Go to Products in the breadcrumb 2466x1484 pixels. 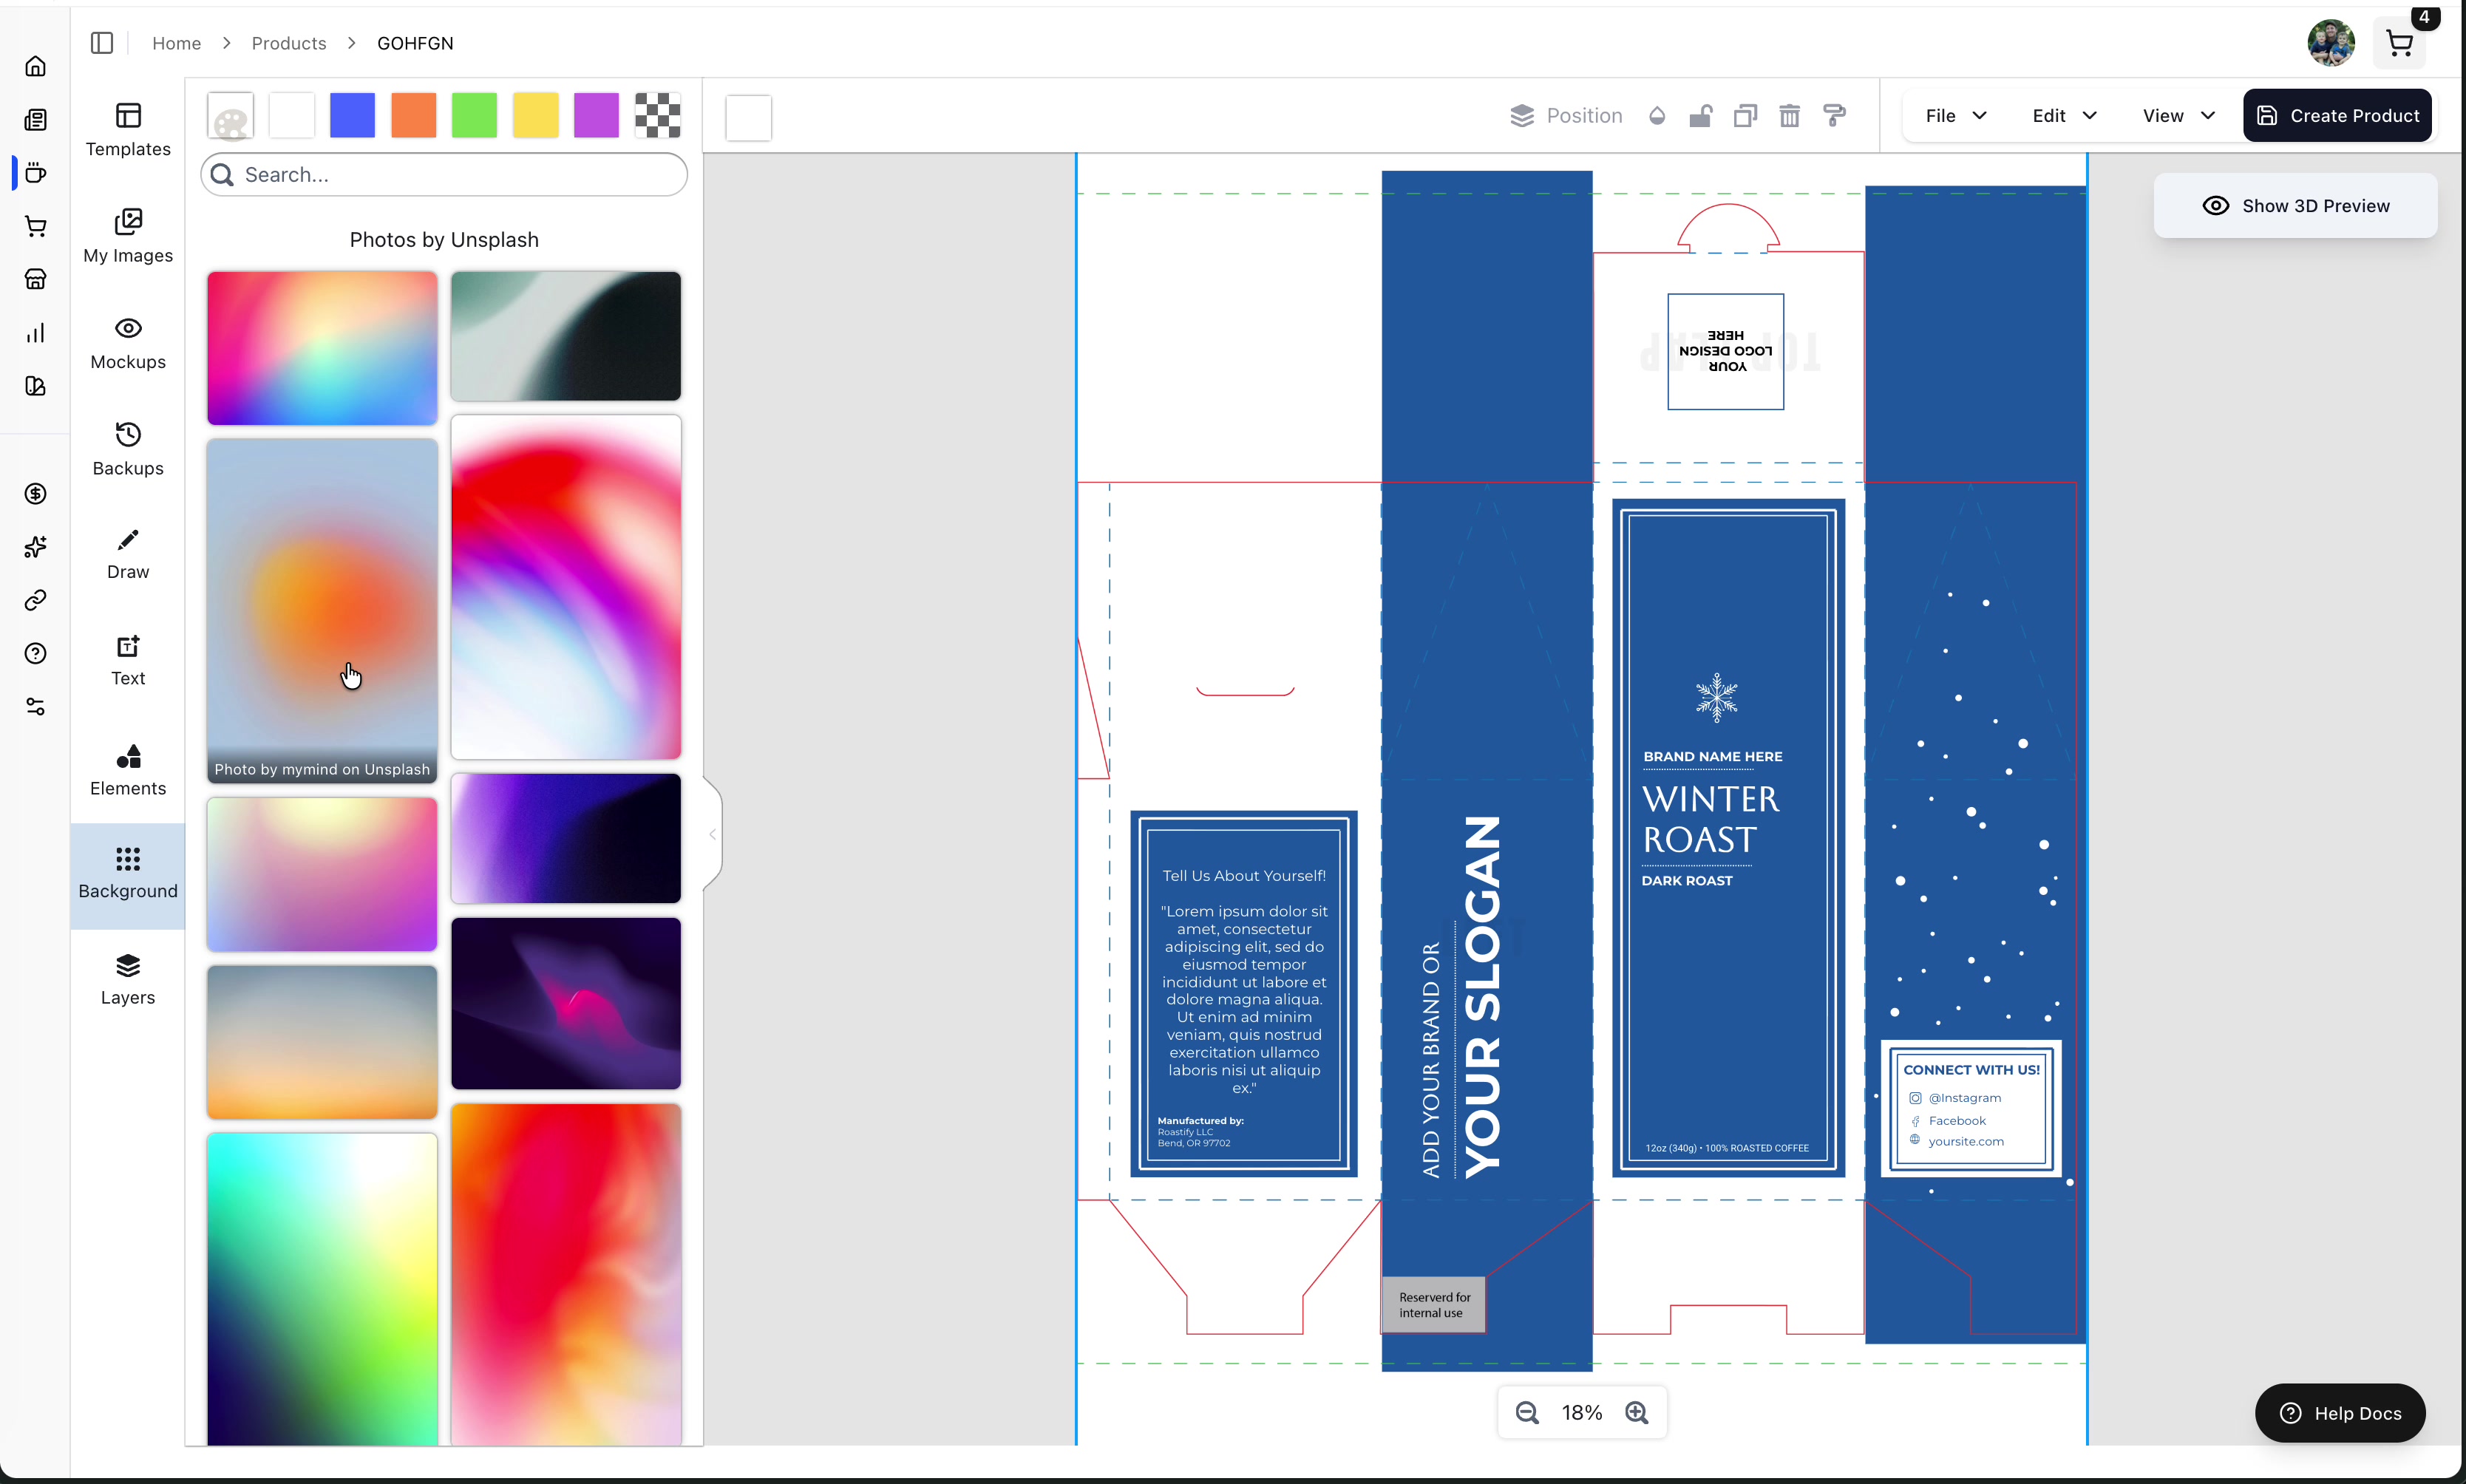(288, 43)
